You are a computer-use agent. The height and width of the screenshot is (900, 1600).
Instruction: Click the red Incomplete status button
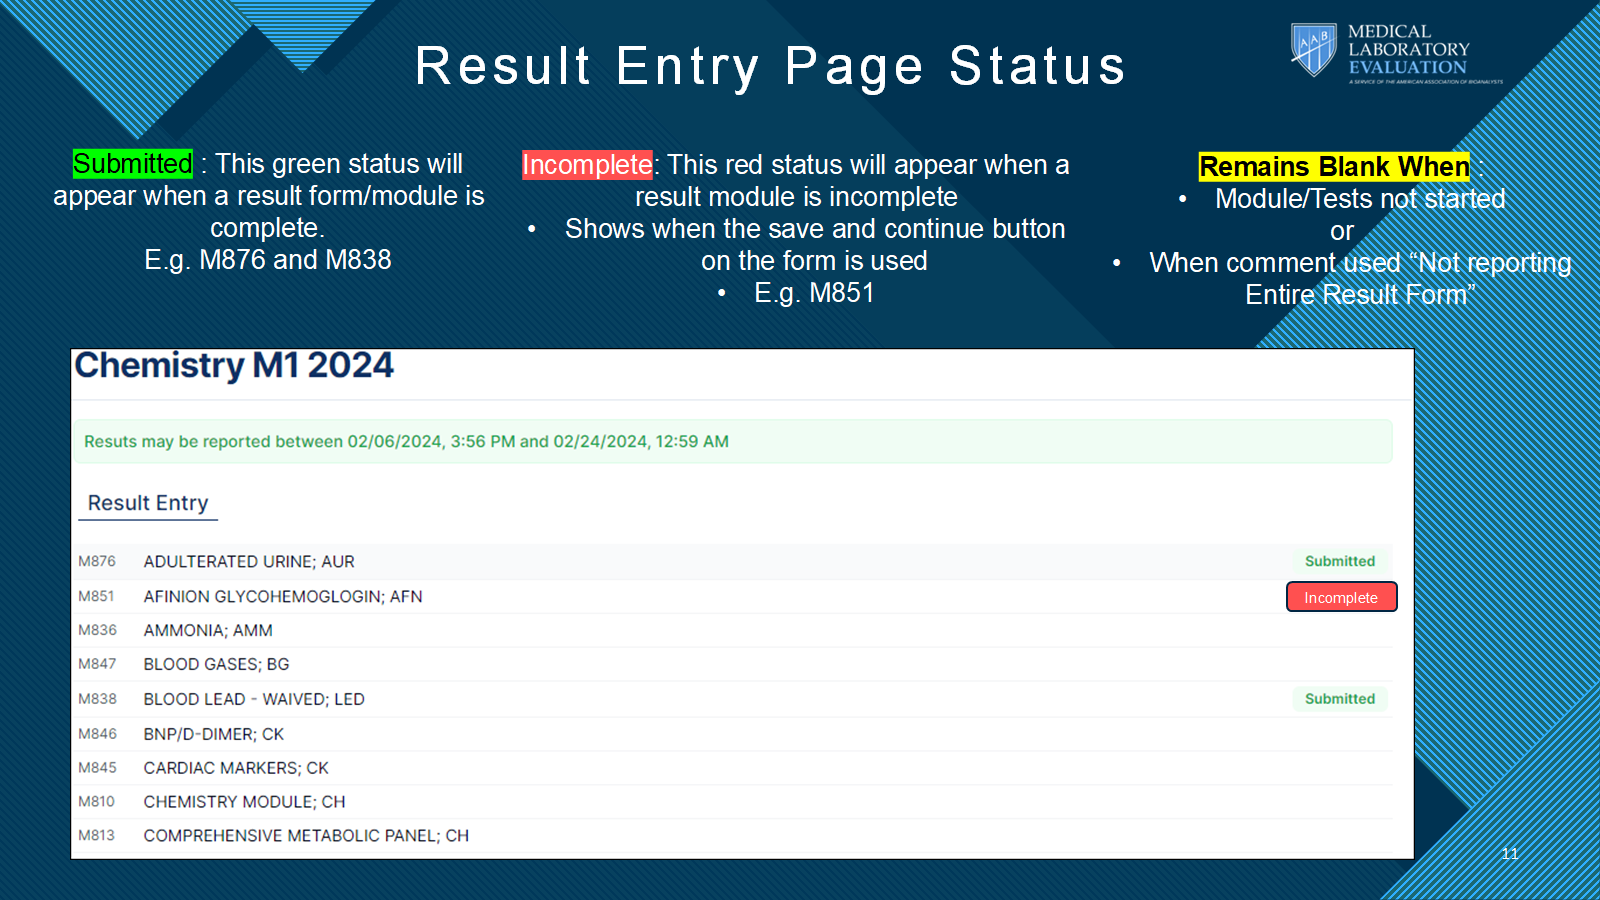click(x=1340, y=597)
